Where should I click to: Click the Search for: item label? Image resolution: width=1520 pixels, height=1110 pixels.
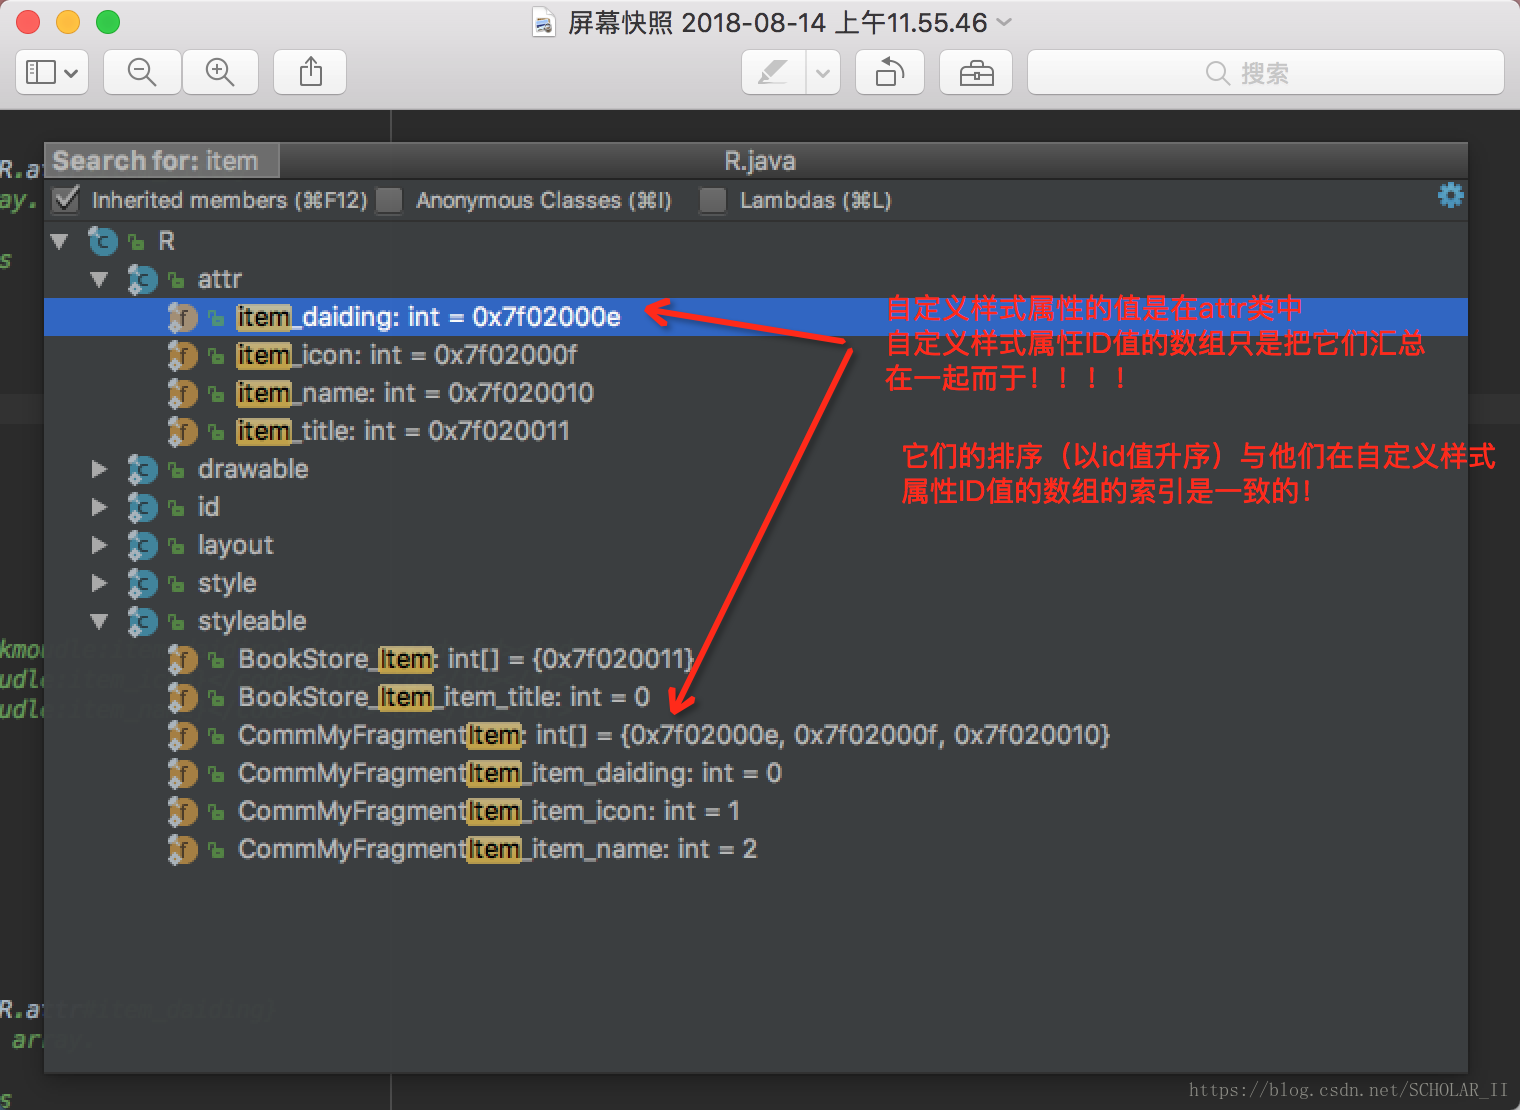(155, 161)
